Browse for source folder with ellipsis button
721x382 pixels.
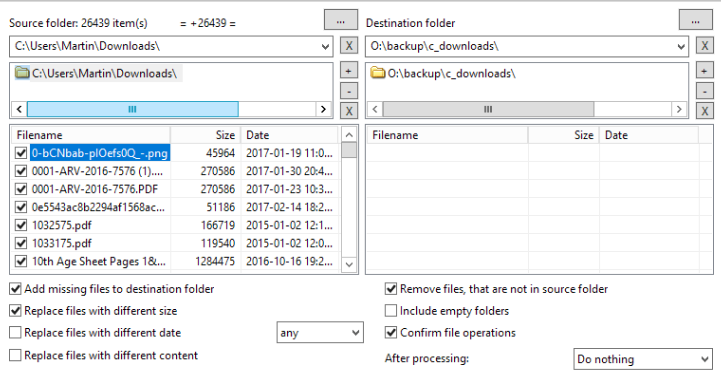341,20
